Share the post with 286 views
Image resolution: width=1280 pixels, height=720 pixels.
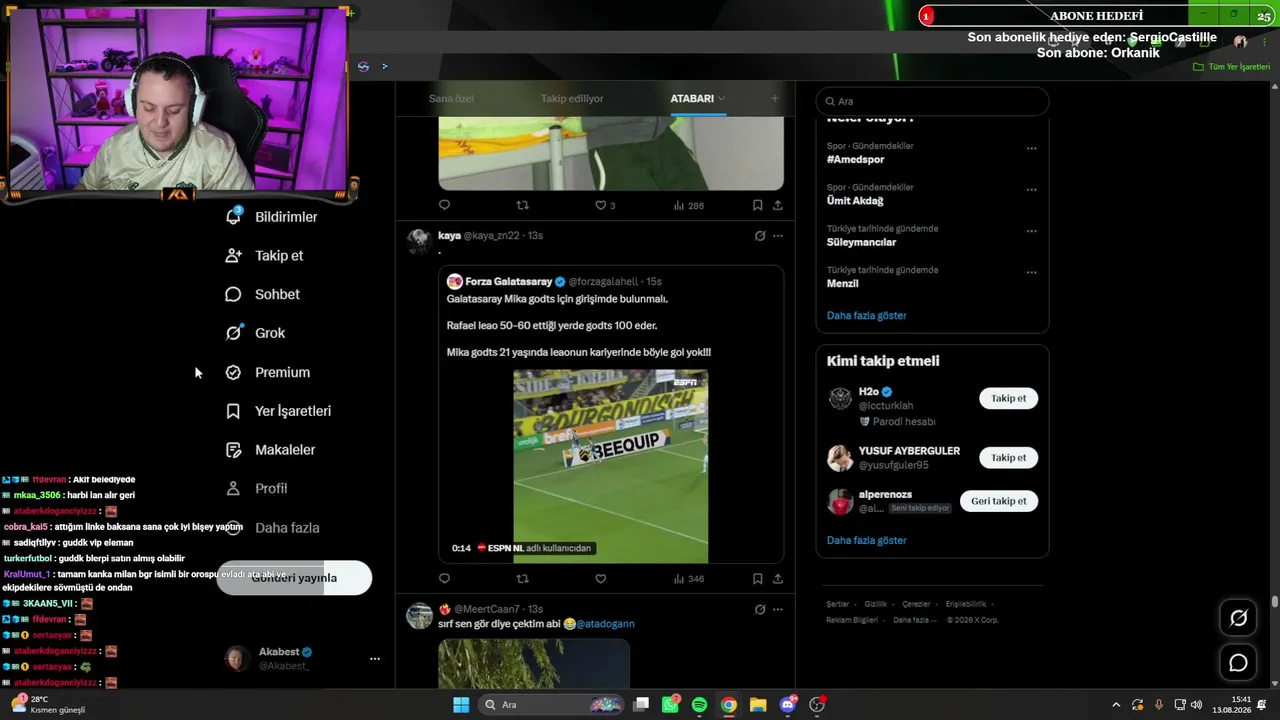(x=777, y=205)
